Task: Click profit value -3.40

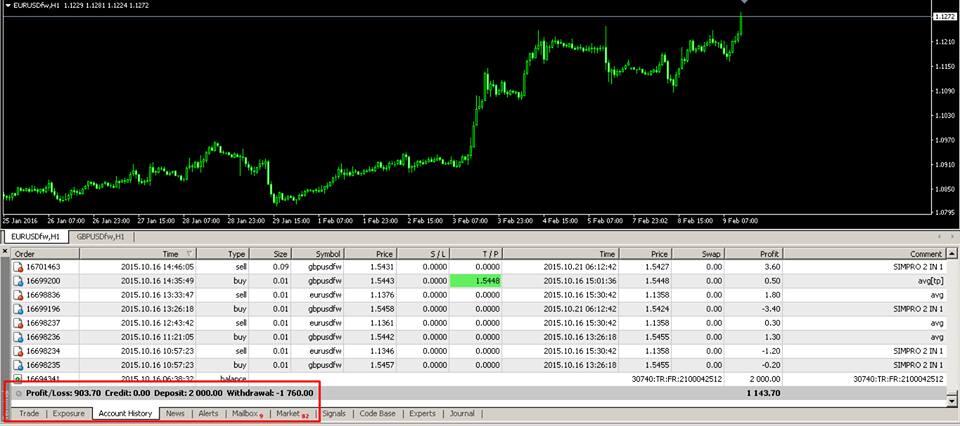Action: tap(771, 310)
